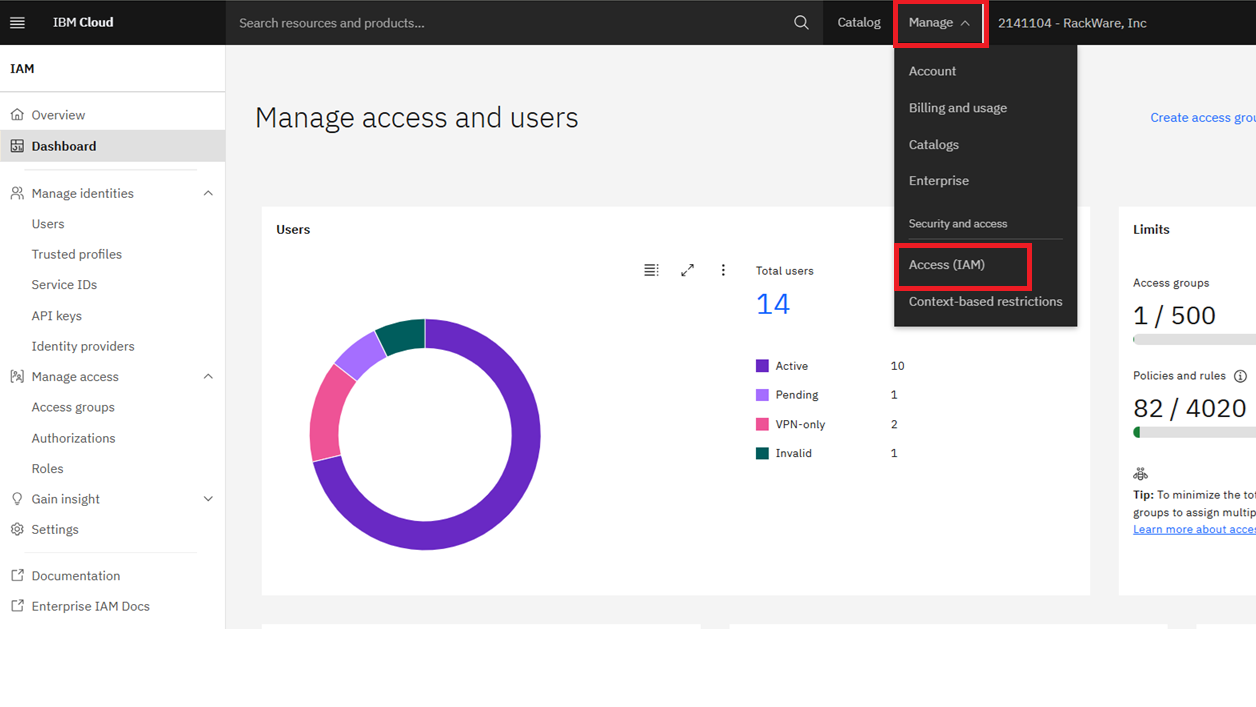
Task: Click the Gain insight lightbulb icon
Action: tap(17, 499)
